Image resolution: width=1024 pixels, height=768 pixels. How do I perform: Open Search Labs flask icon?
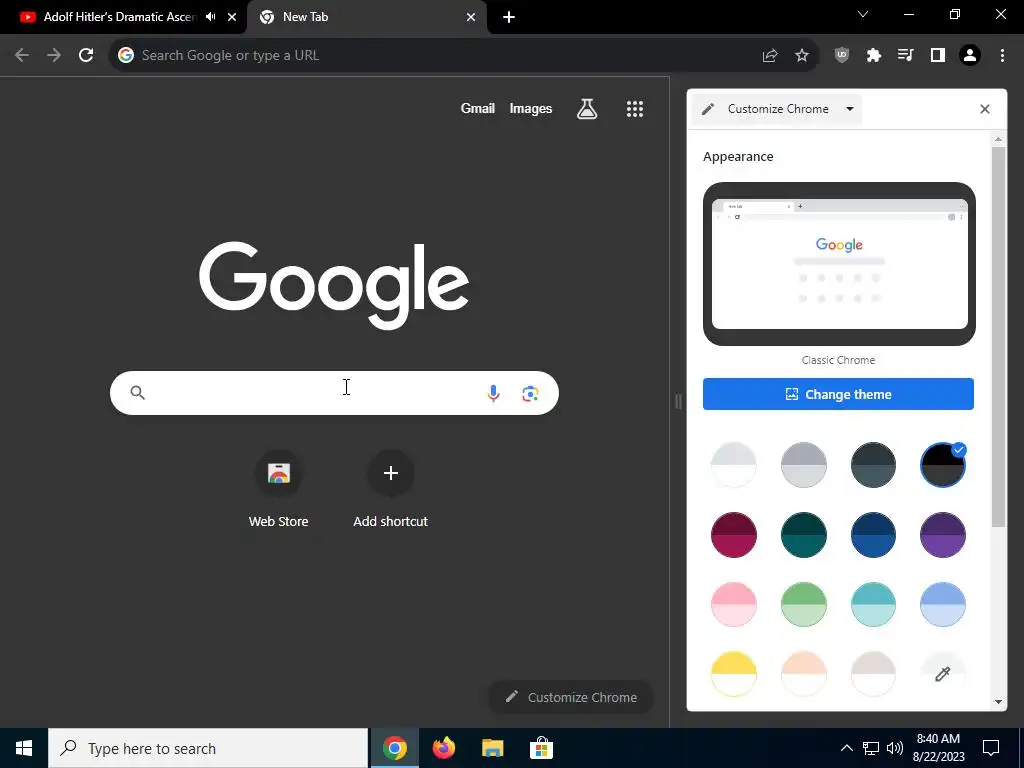pos(587,108)
